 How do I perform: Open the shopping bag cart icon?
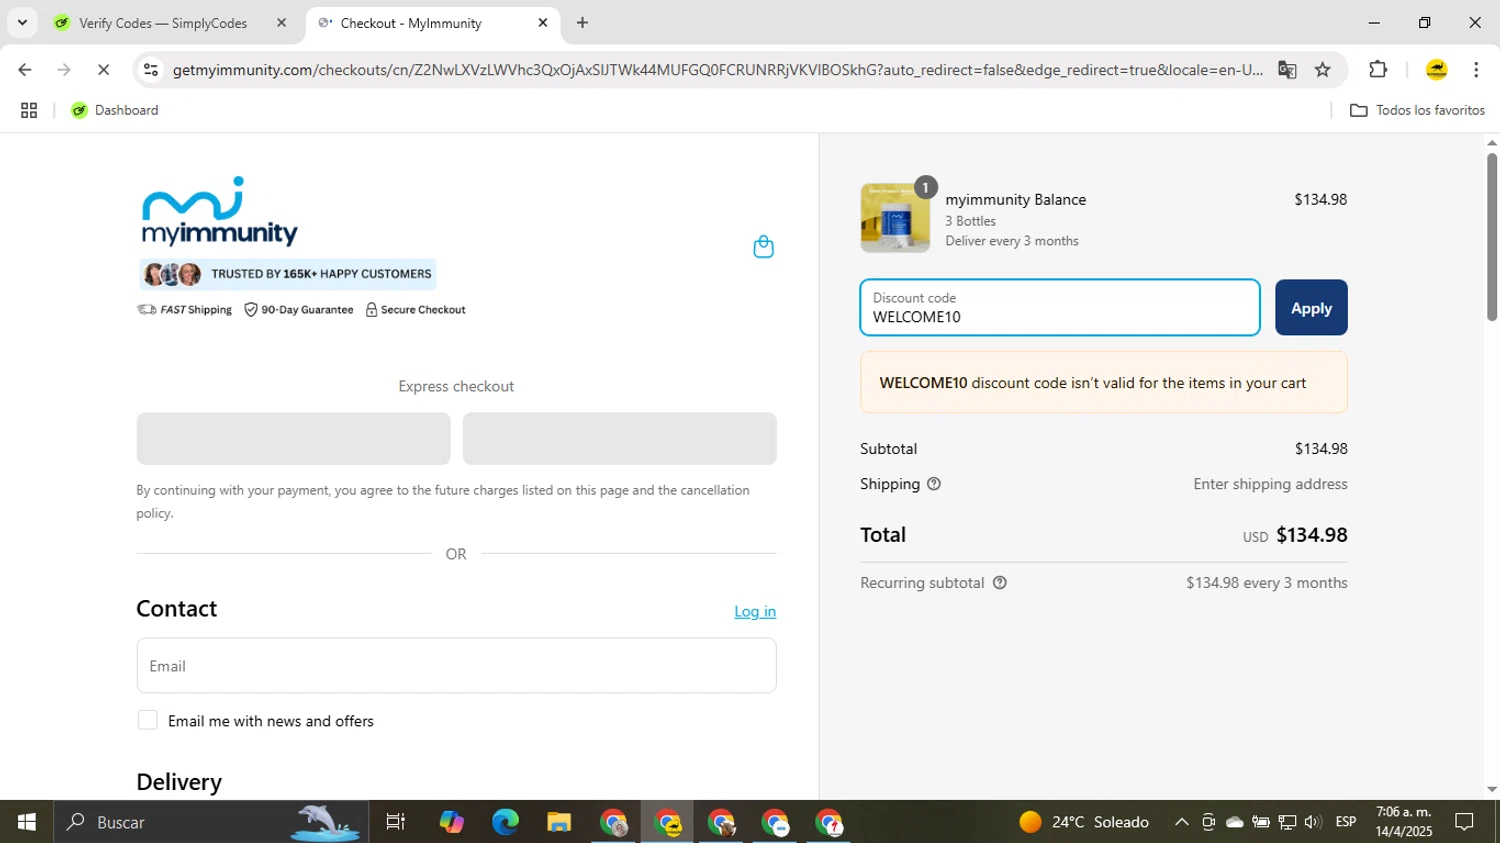(763, 247)
